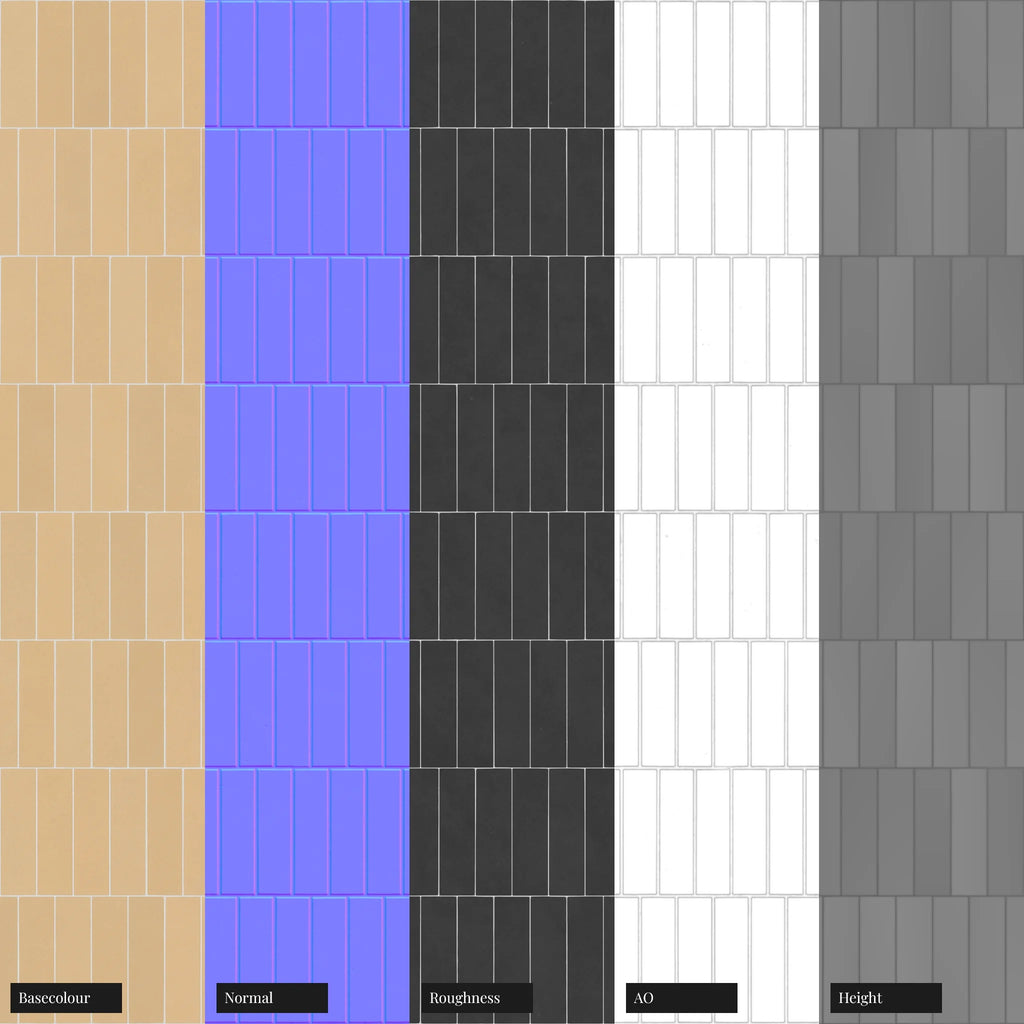Pick a top-row tile in the AO map
The height and width of the screenshot is (1024, 1024).
tap(714, 62)
